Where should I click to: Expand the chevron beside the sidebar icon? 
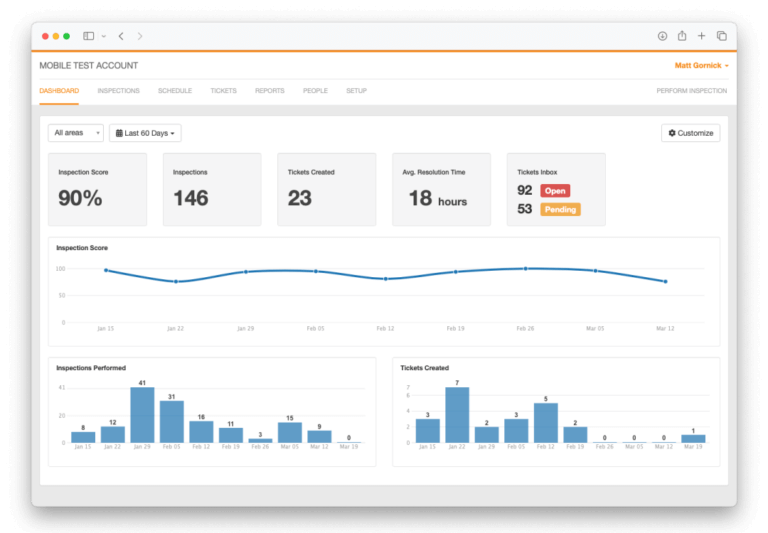103,36
